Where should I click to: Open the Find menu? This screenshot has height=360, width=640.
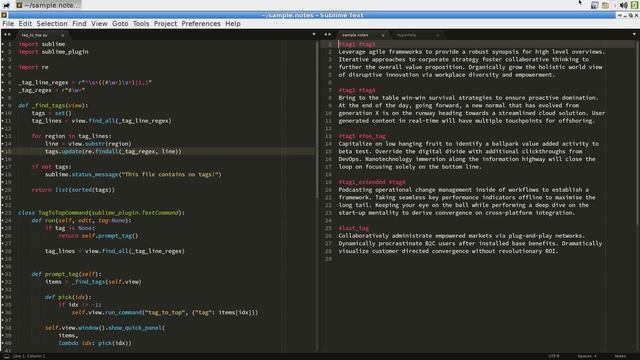click(79, 24)
